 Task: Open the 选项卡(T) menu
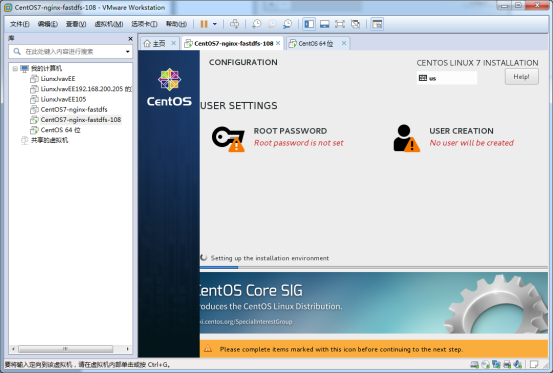point(144,24)
